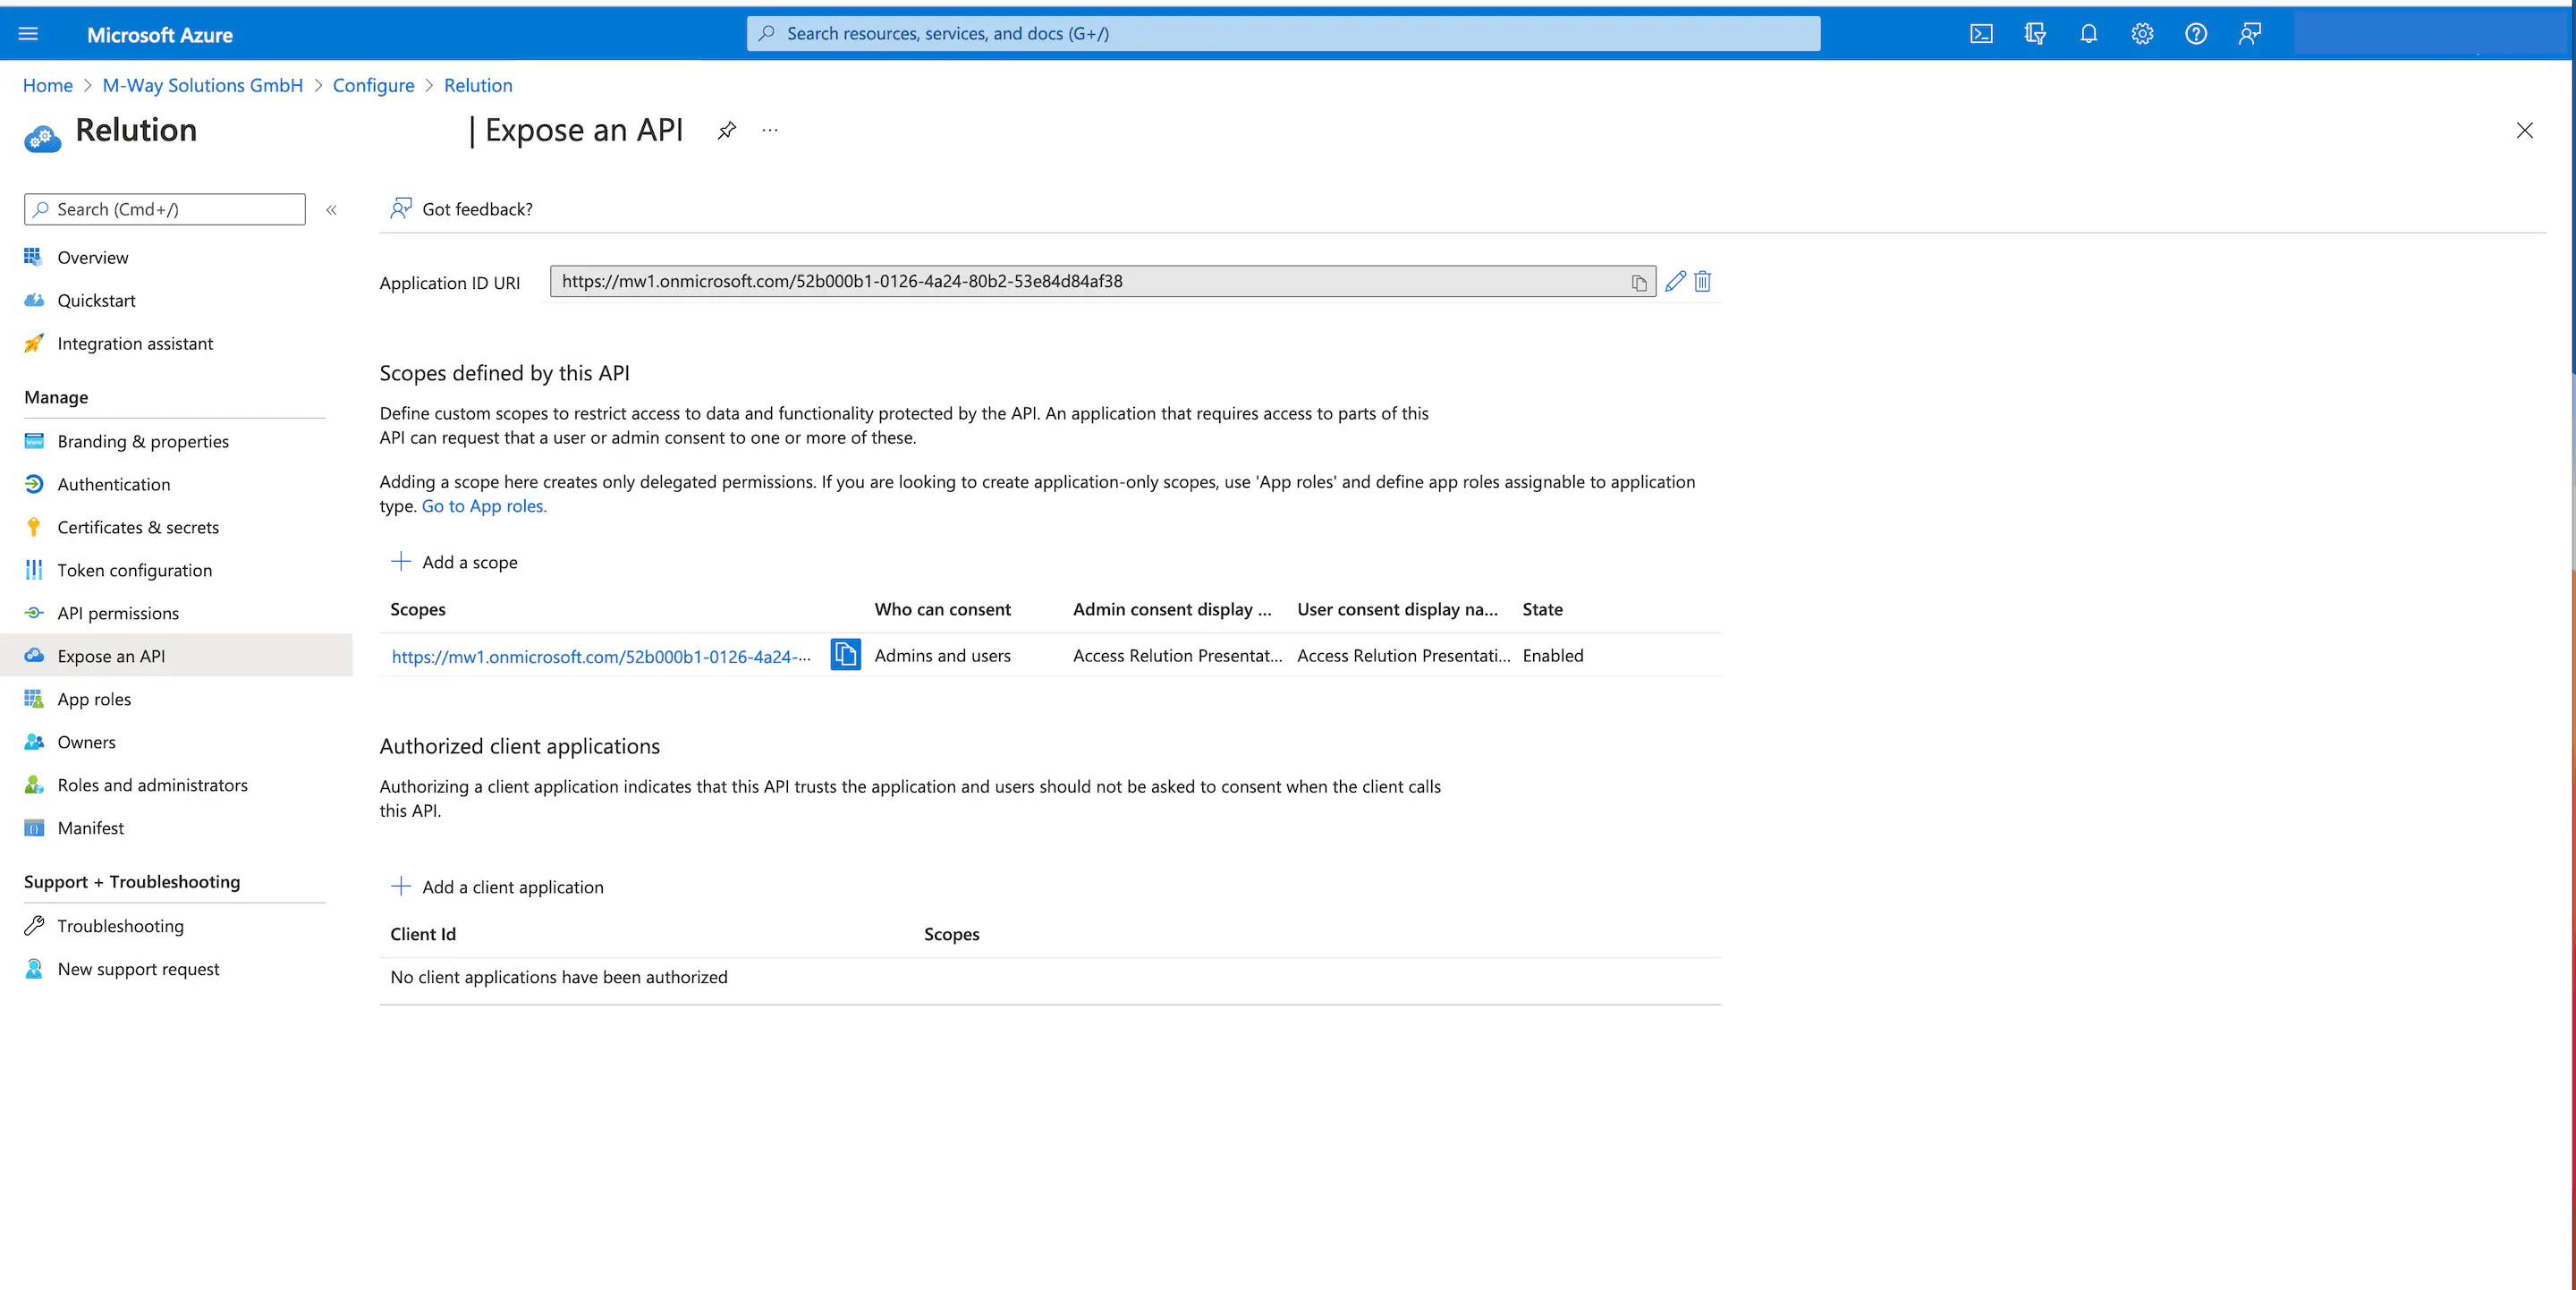
Task: Edit the Application ID URI with pencil
Action: point(1675,282)
